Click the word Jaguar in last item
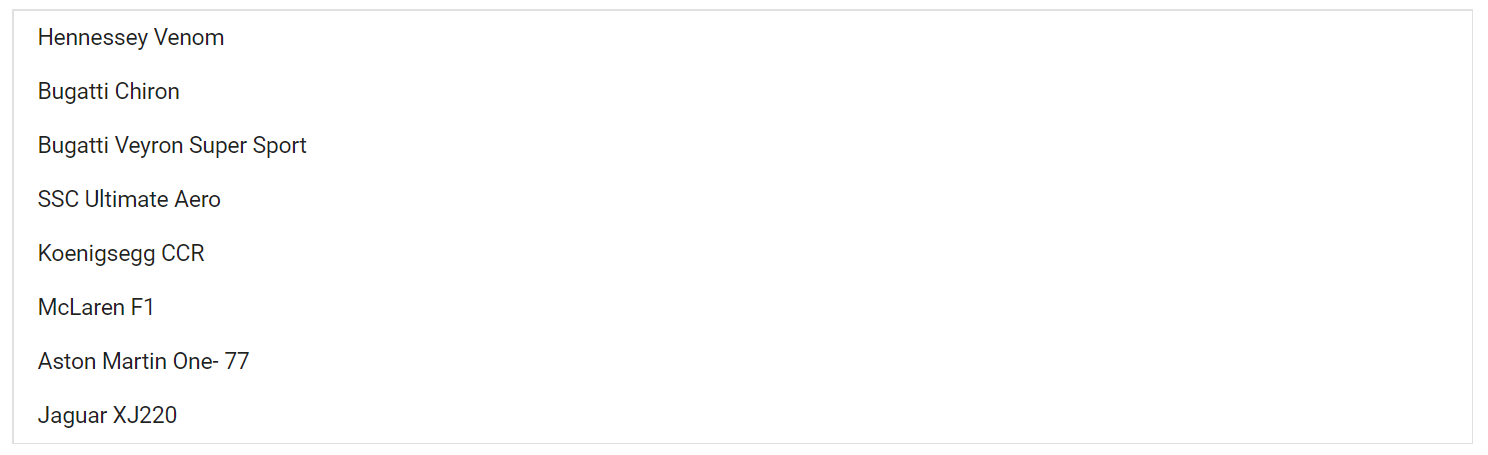The image size is (1488, 455). (73, 417)
